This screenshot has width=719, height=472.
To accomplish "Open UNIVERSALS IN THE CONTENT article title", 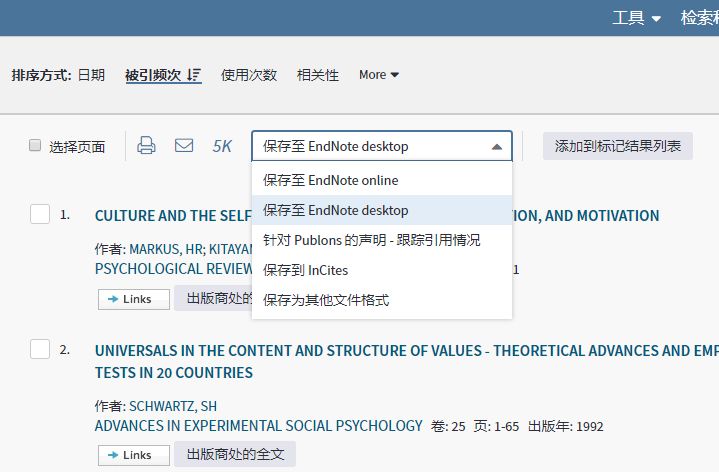I will point(406,361).
